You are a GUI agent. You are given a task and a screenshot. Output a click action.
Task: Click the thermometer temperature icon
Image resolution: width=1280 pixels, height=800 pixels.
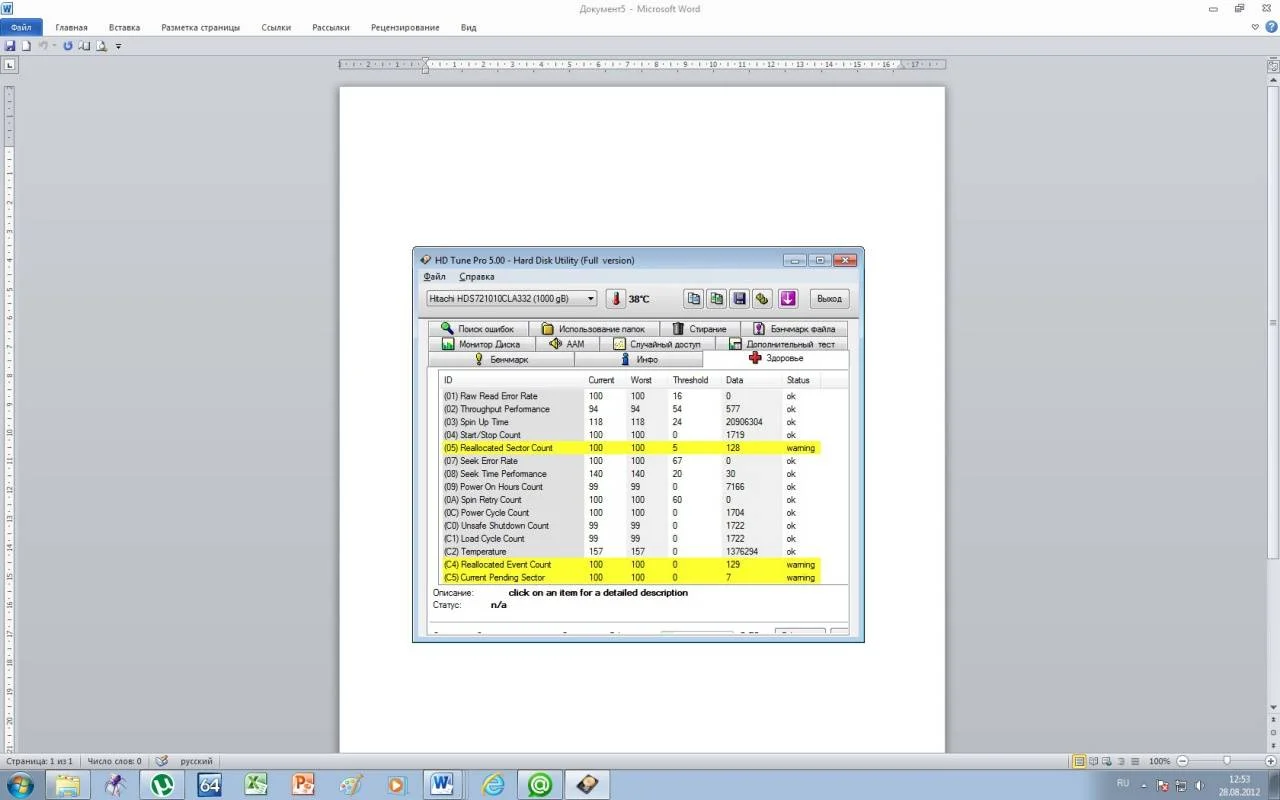pos(615,298)
